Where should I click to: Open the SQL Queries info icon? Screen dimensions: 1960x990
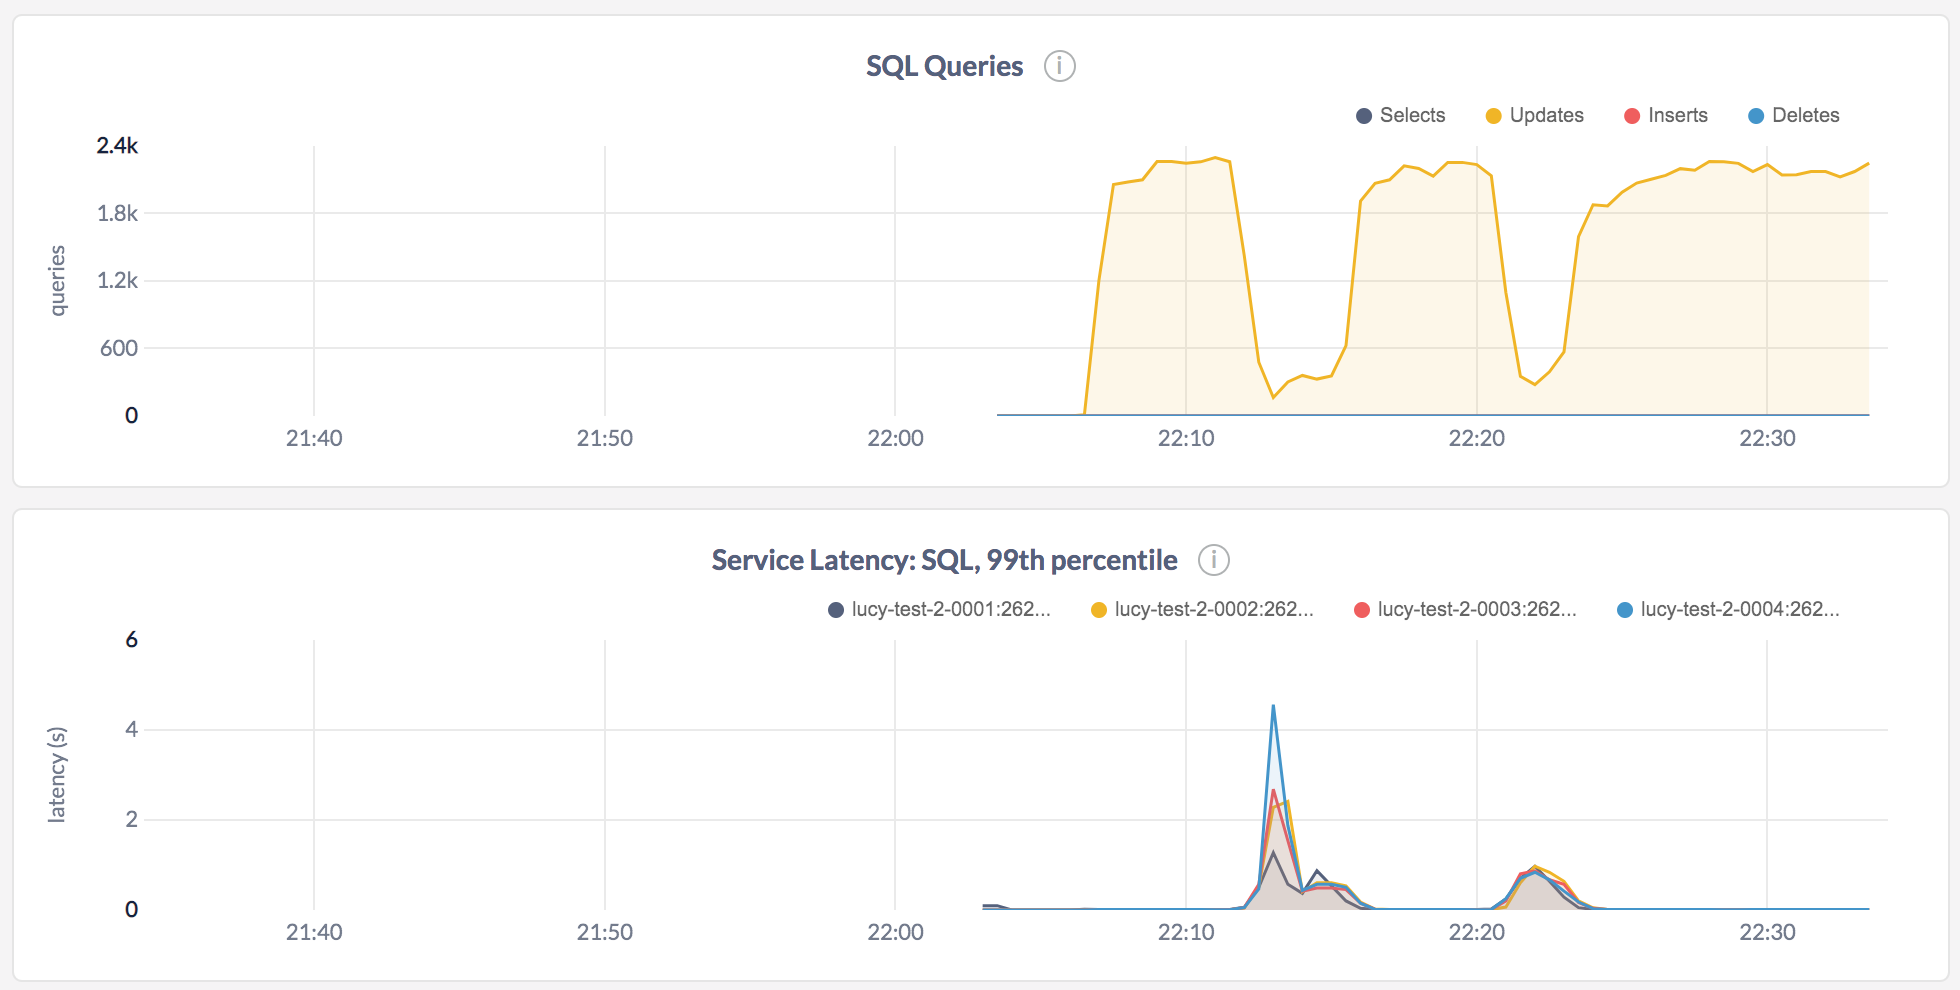coord(1059,66)
